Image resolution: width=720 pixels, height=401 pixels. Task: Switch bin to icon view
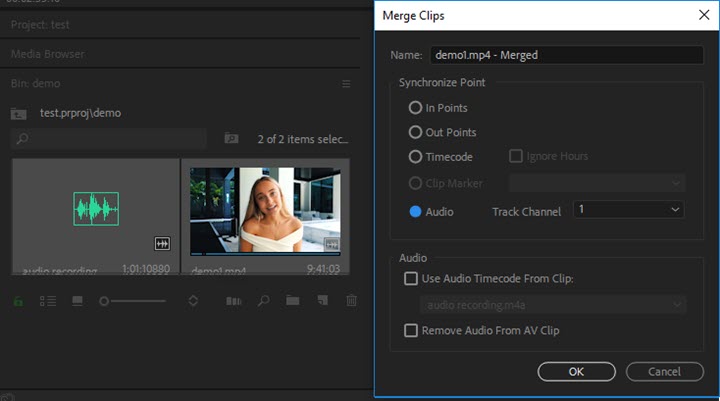tap(77, 300)
